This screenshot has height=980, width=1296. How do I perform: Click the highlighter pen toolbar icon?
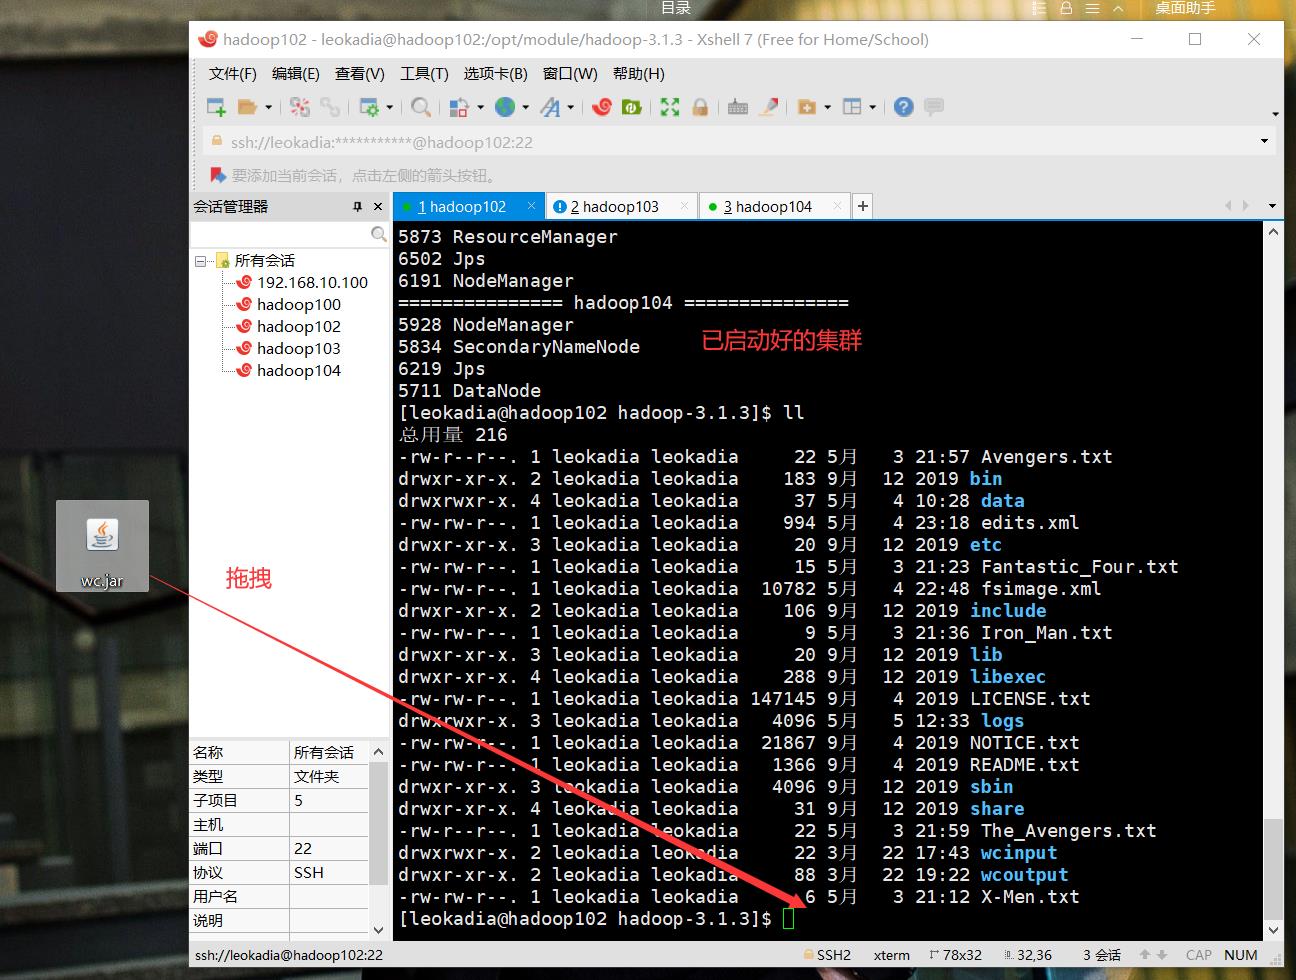(x=769, y=107)
